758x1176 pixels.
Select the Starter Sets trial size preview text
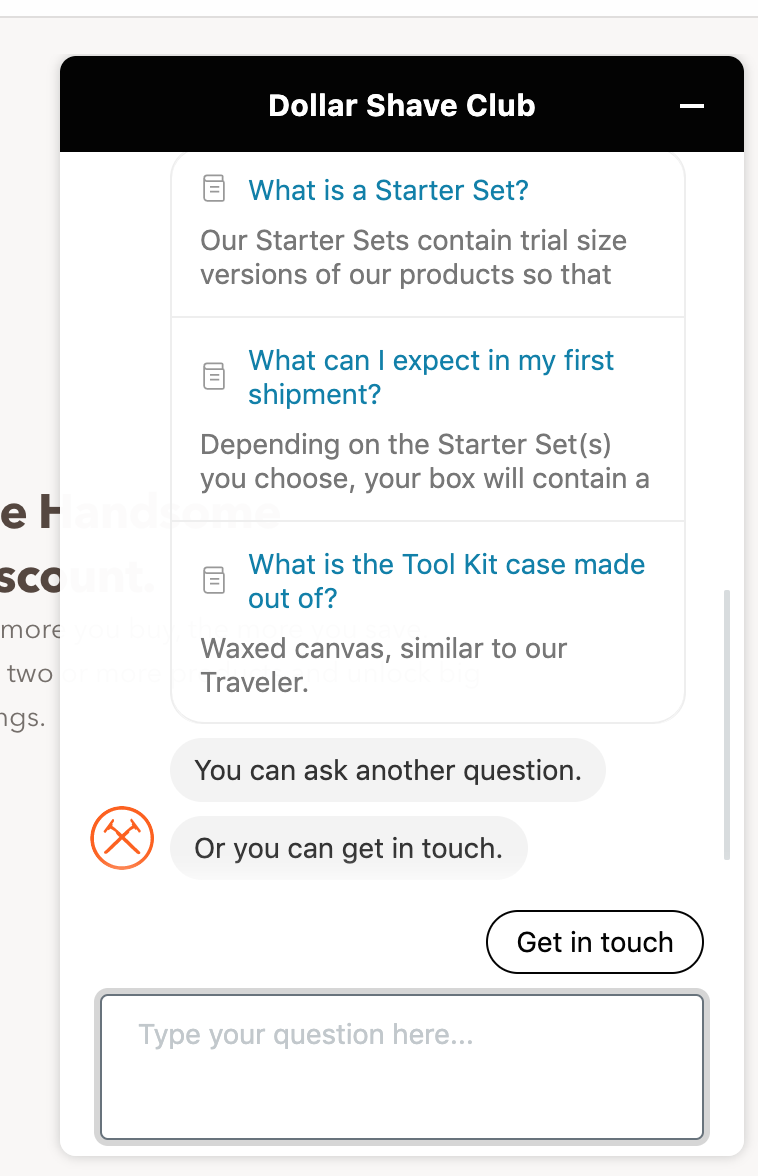tap(413, 257)
